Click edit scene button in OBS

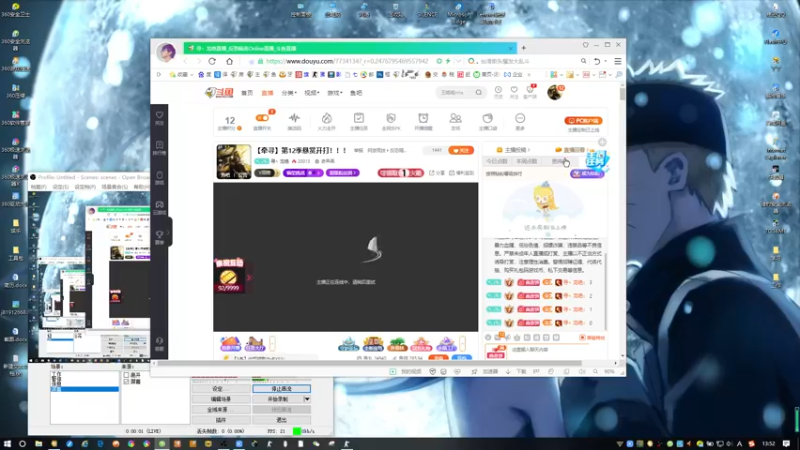click(x=221, y=399)
